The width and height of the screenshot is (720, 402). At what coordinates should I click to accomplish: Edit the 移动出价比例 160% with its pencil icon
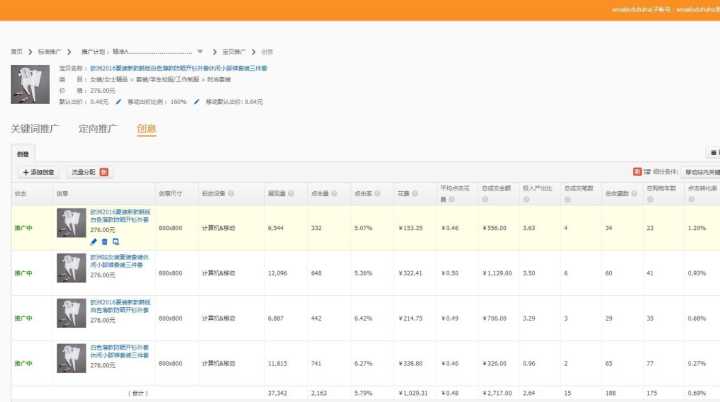(196, 101)
